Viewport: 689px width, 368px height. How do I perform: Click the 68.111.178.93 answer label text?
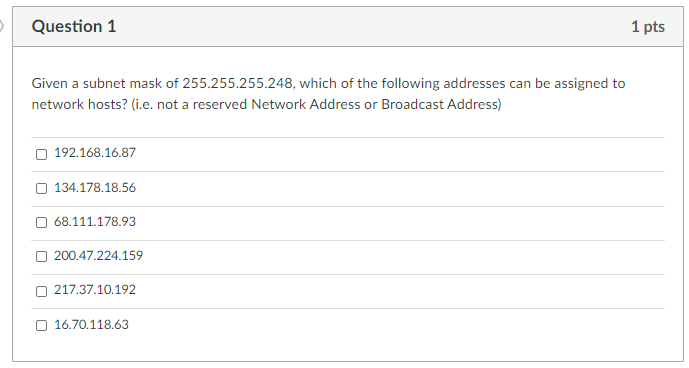95,222
